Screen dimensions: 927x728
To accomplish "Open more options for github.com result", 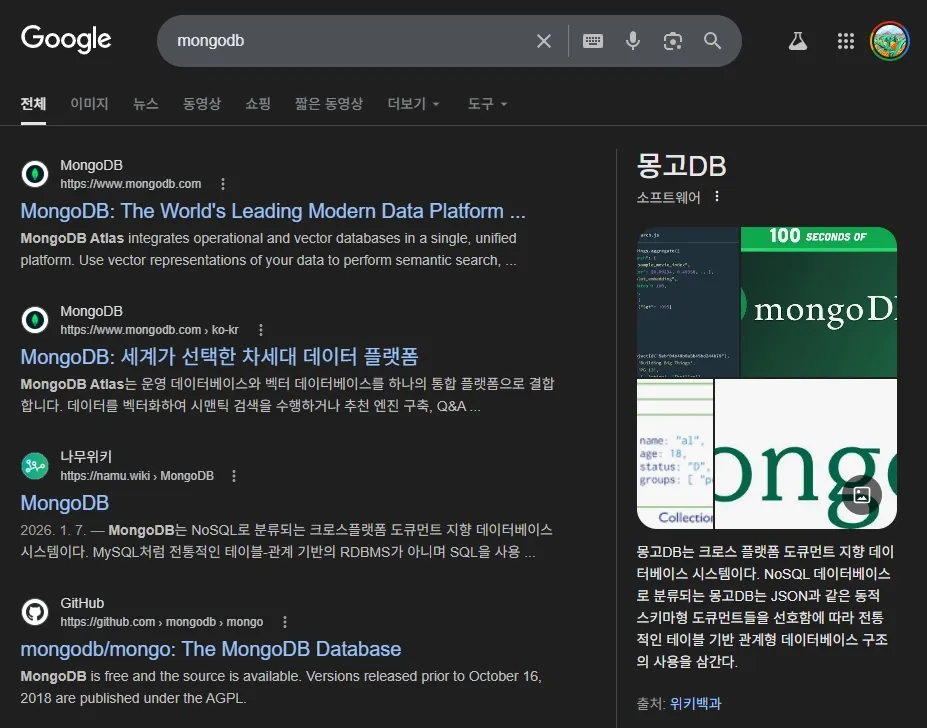I will click(x=285, y=622).
